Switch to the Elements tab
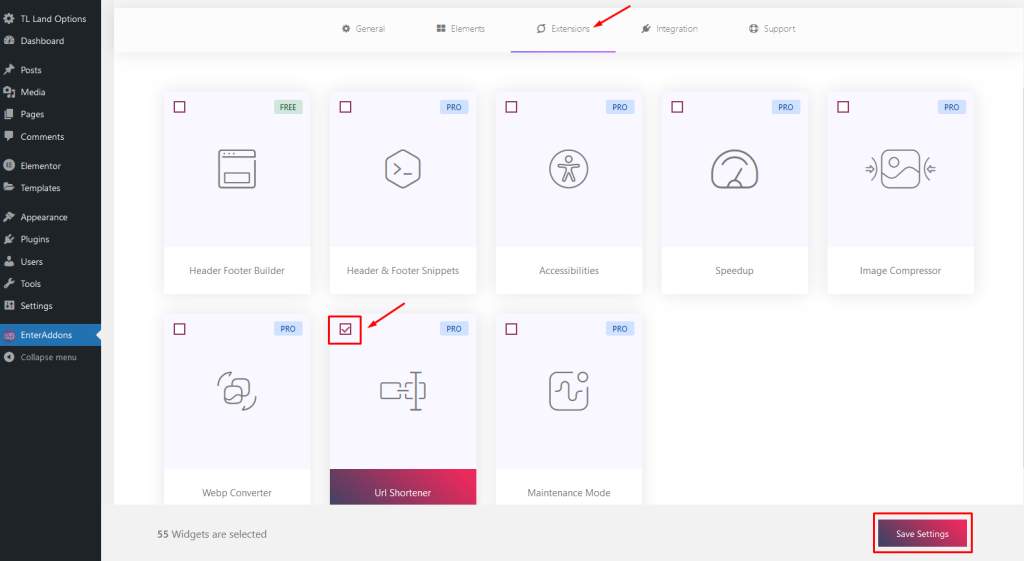Viewport: 1024px width, 561px height. coord(460,29)
